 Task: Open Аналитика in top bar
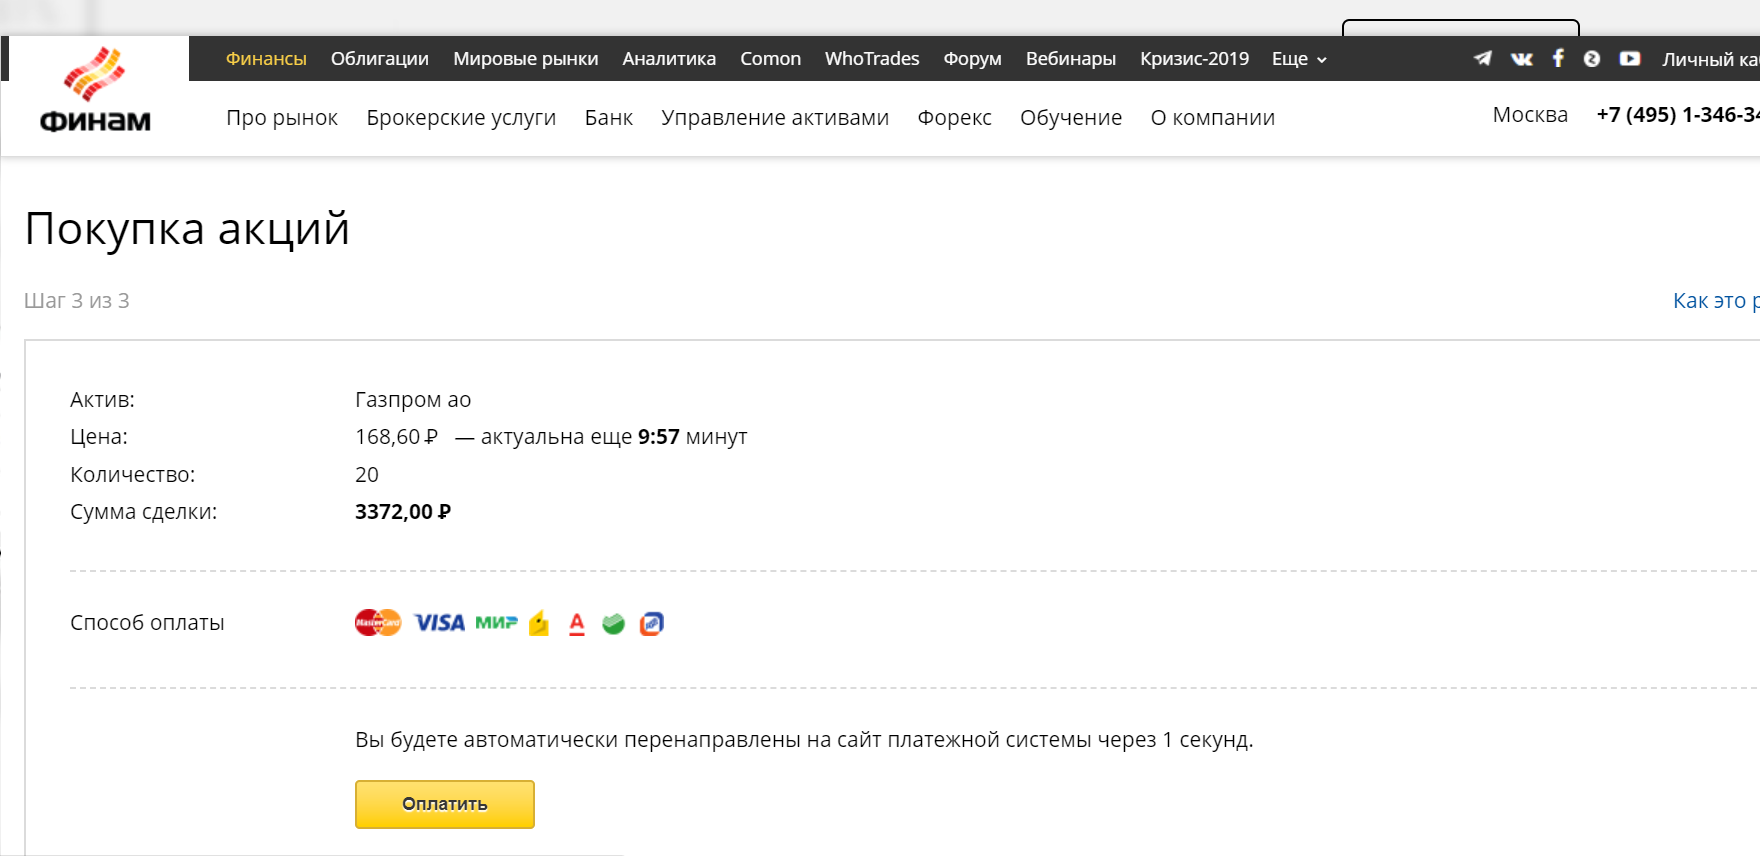click(x=669, y=59)
